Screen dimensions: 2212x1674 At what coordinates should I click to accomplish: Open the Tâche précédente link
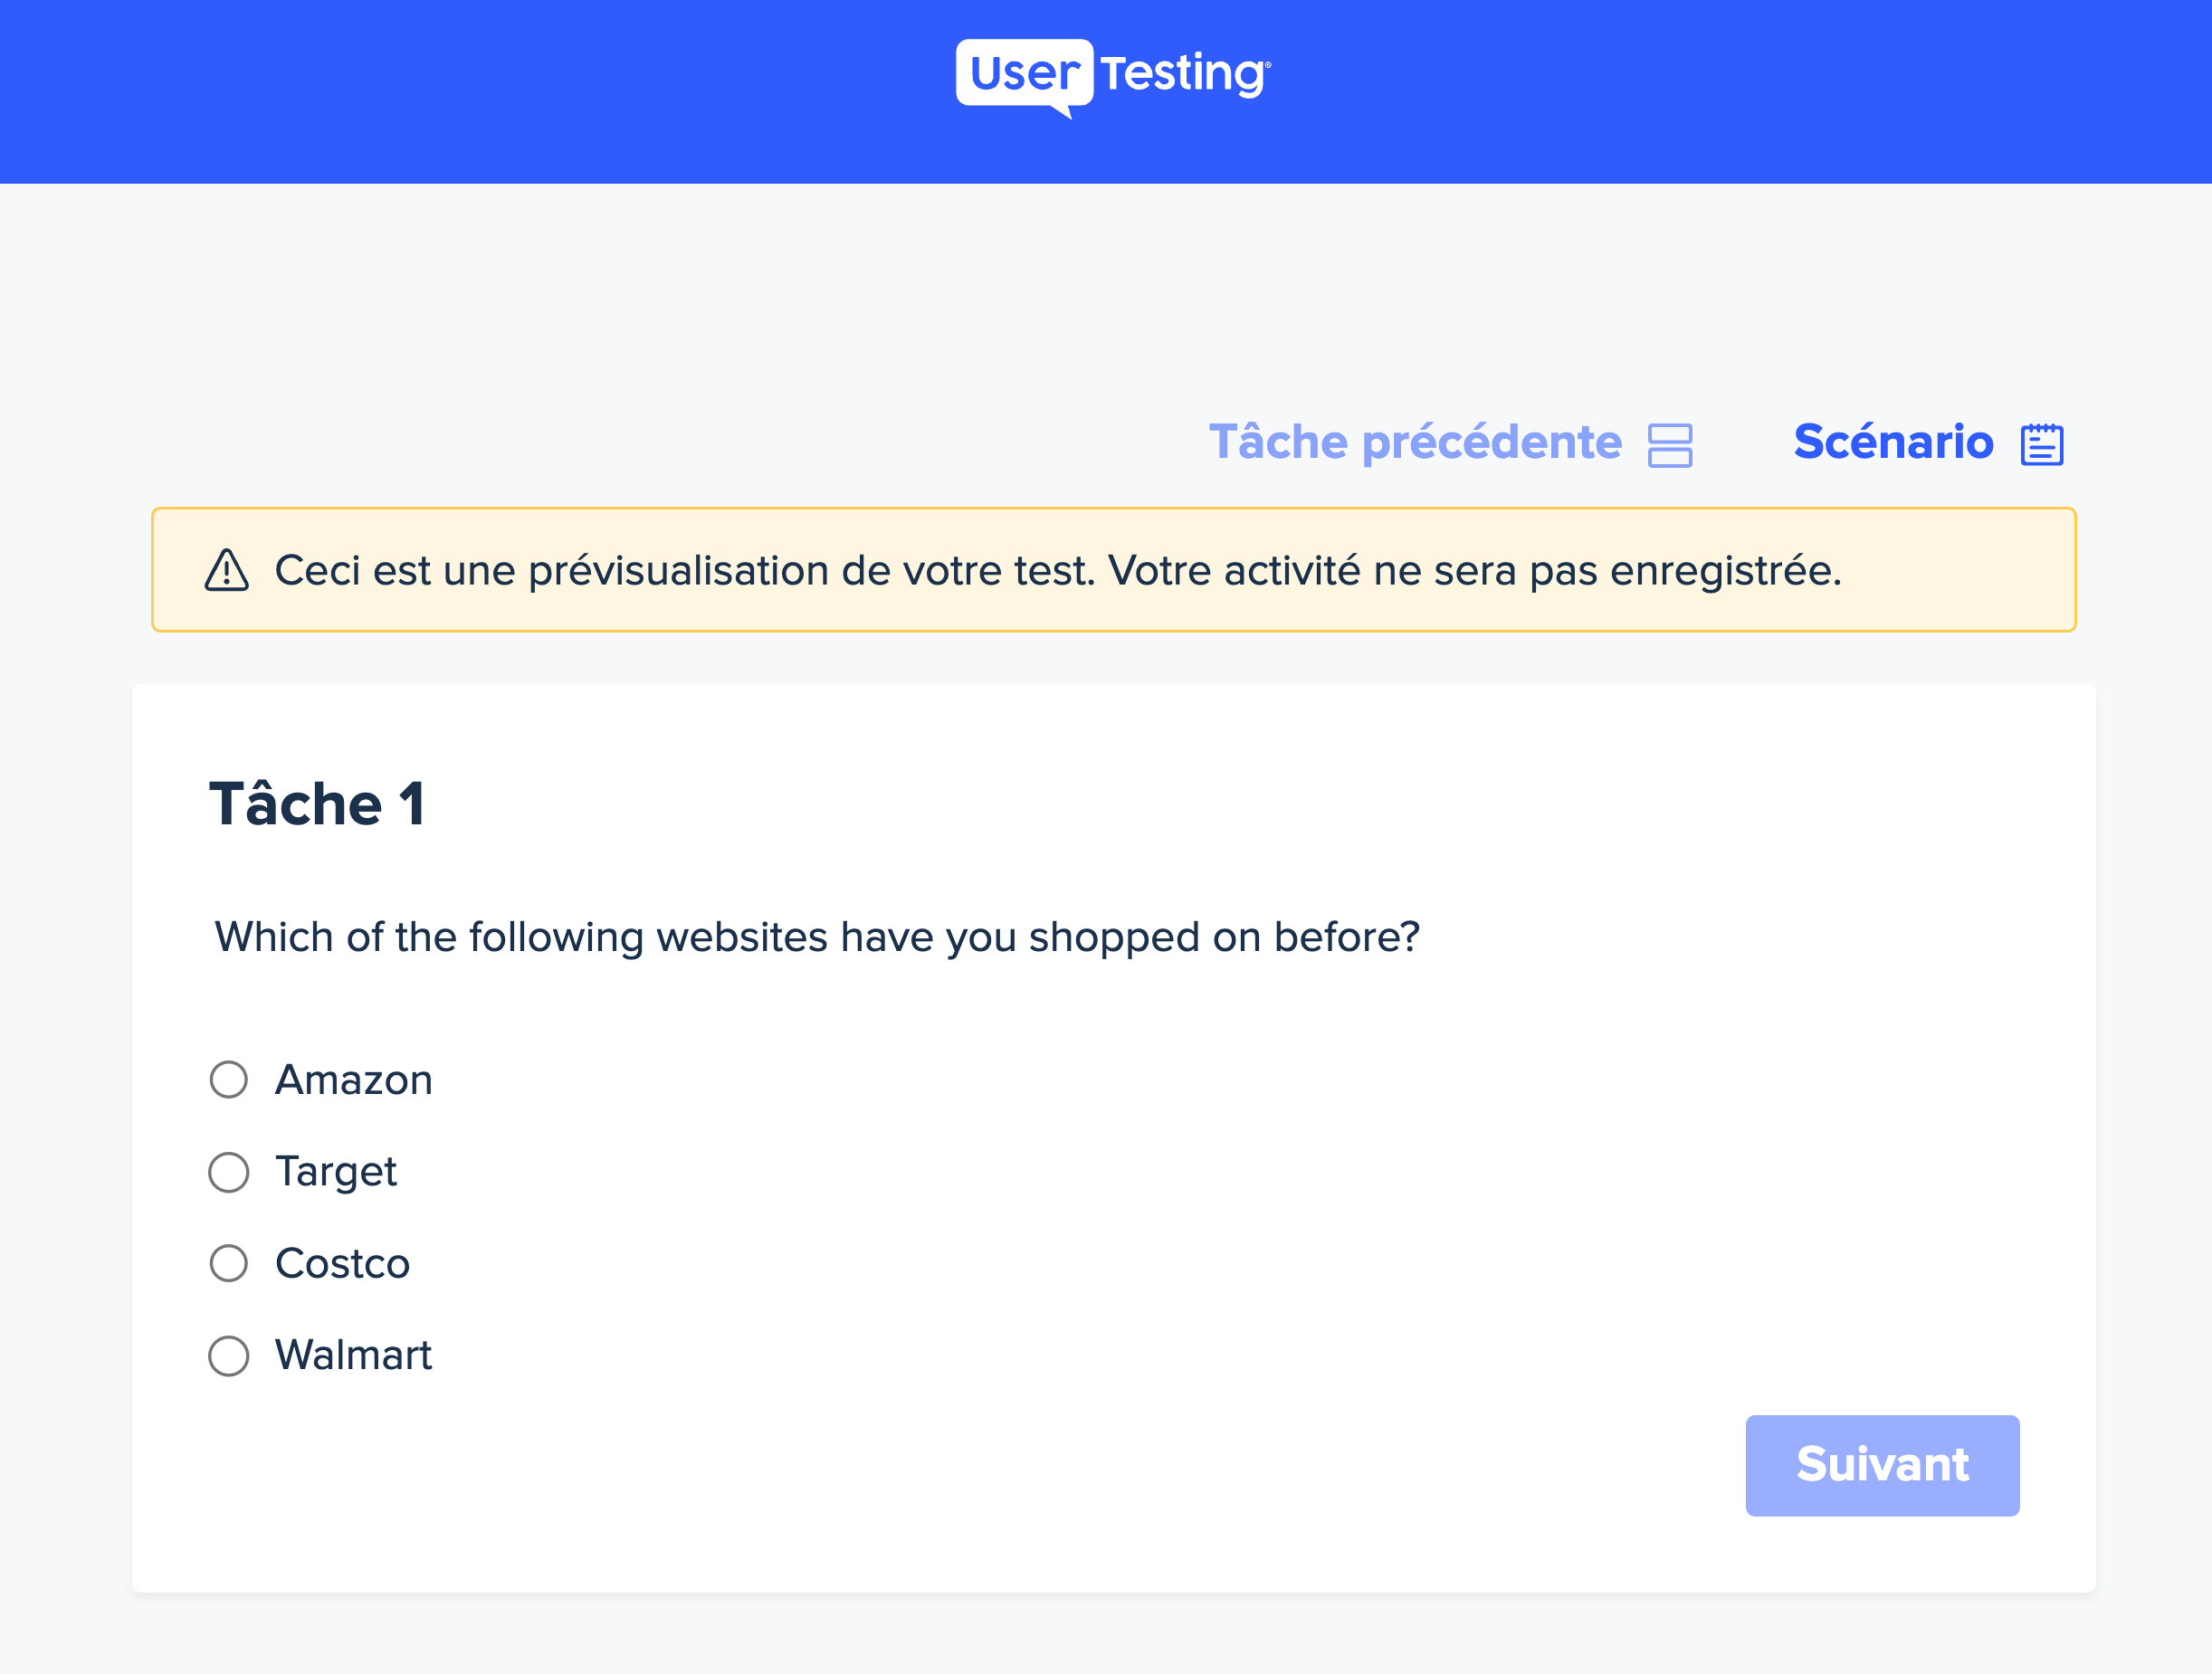pos(1415,442)
